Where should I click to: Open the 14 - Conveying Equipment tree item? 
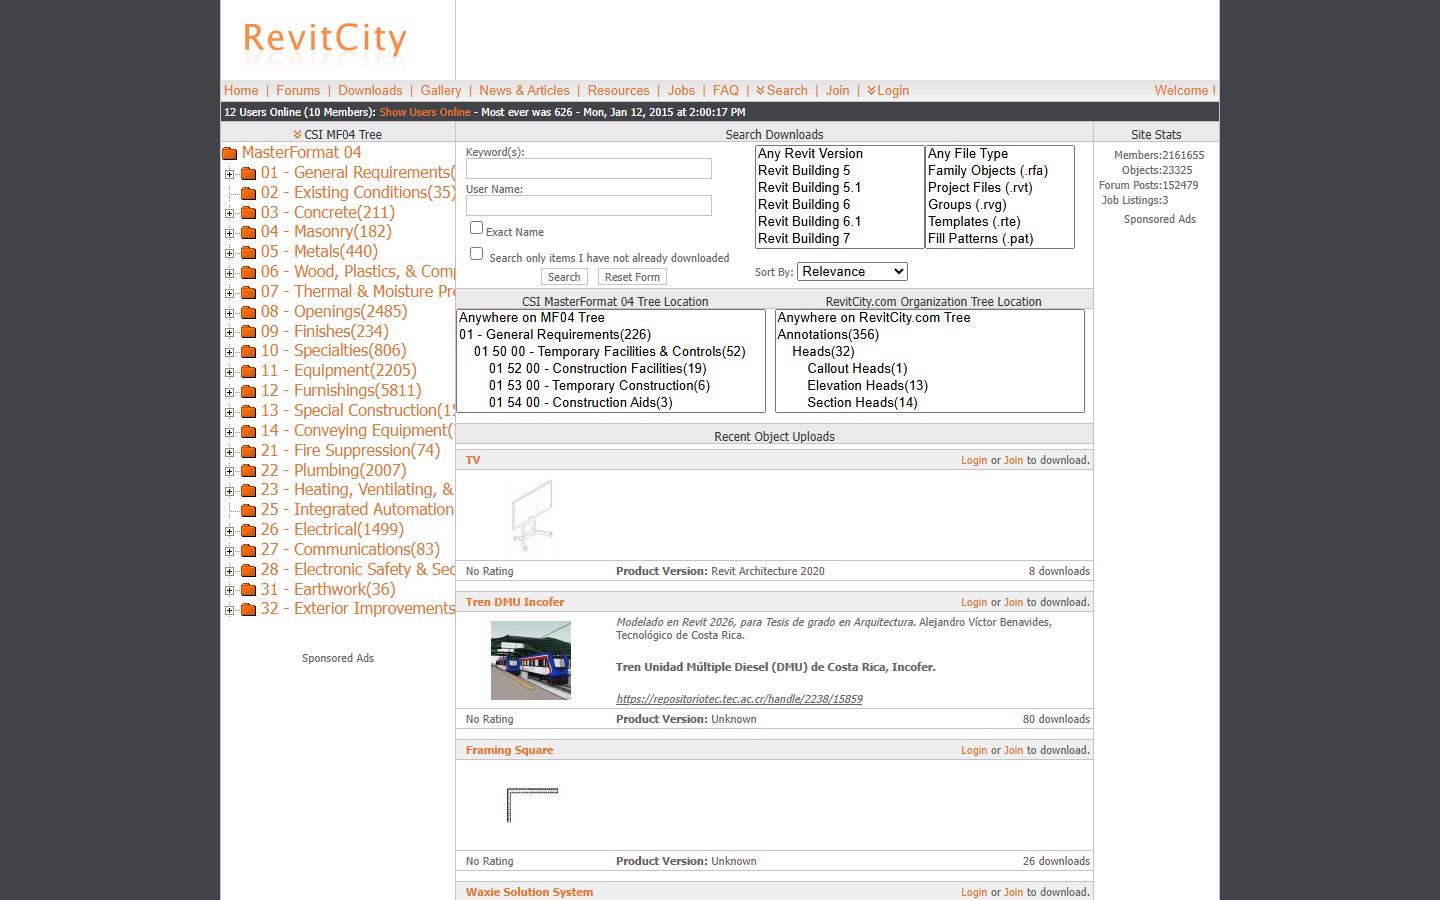357,431
